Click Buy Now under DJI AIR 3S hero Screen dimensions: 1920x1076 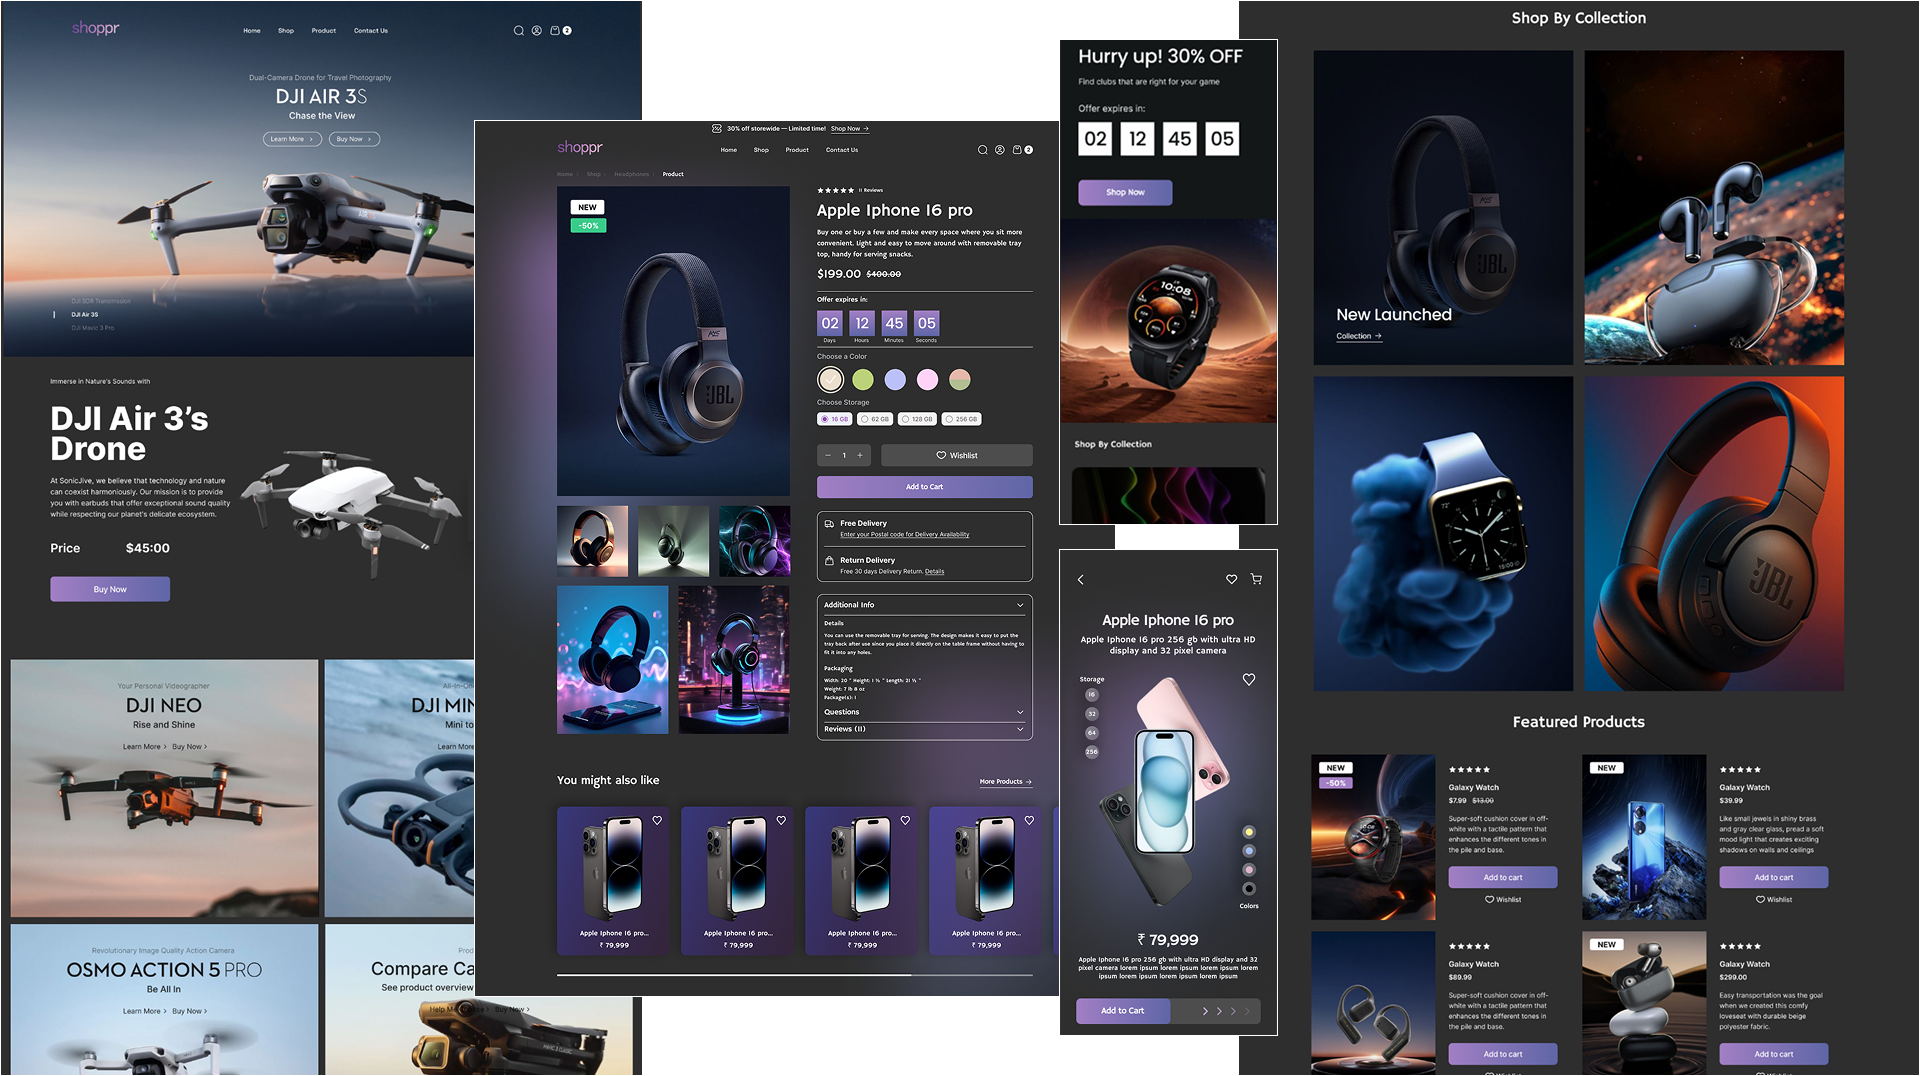coord(354,139)
